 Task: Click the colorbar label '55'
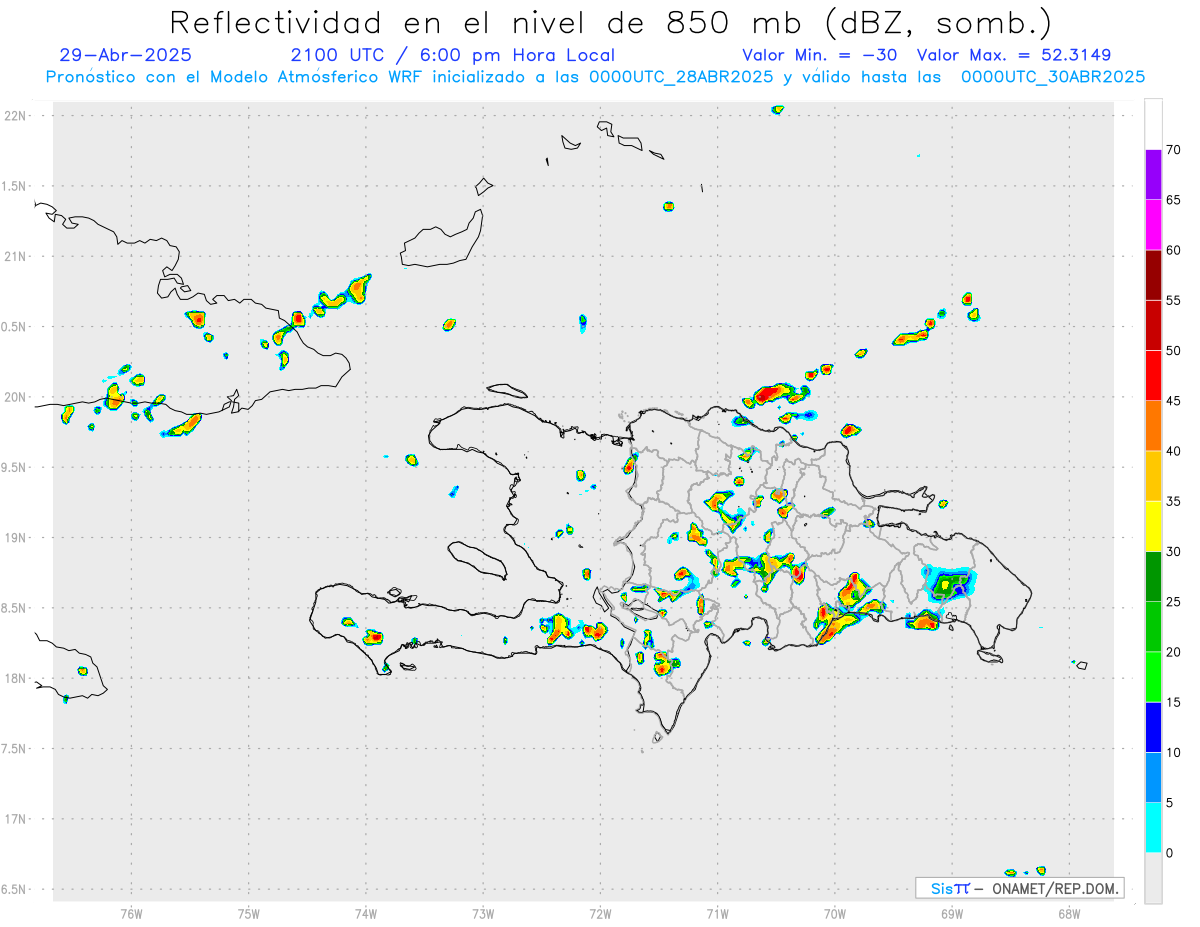[x=1174, y=300]
